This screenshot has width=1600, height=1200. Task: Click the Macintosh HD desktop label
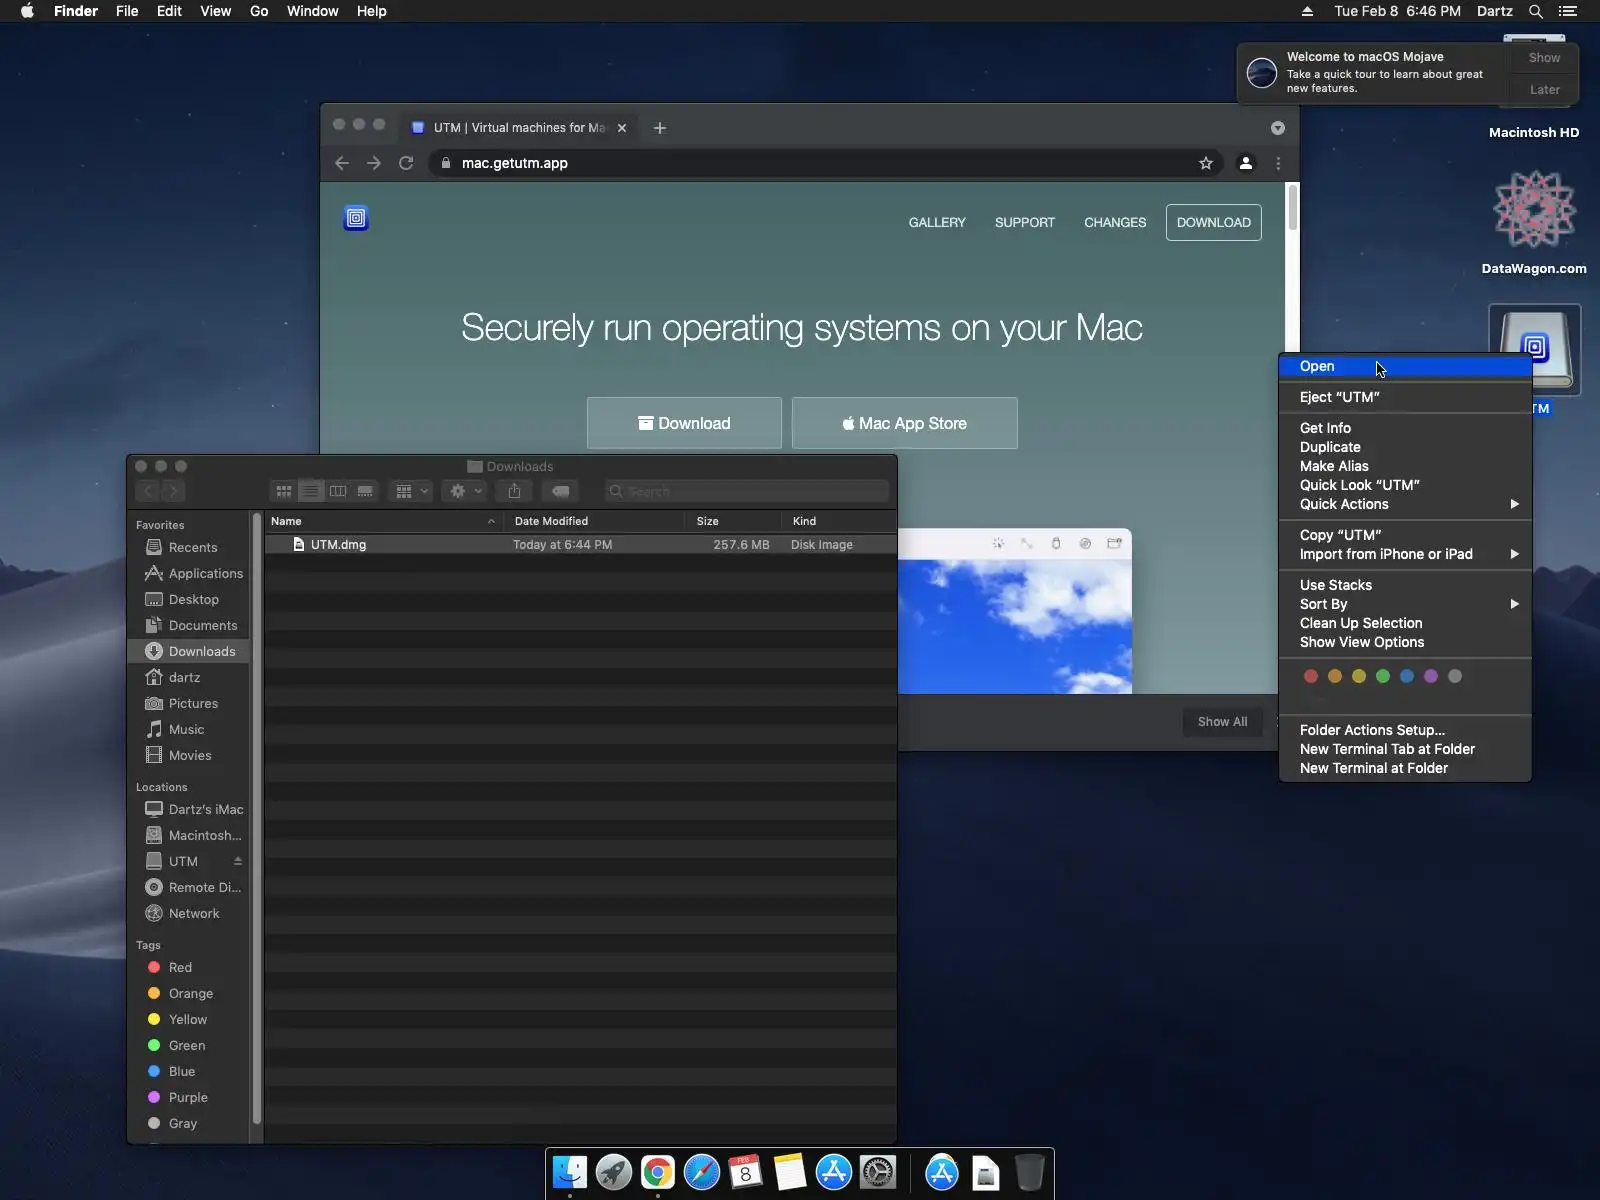[x=1534, y=132]
